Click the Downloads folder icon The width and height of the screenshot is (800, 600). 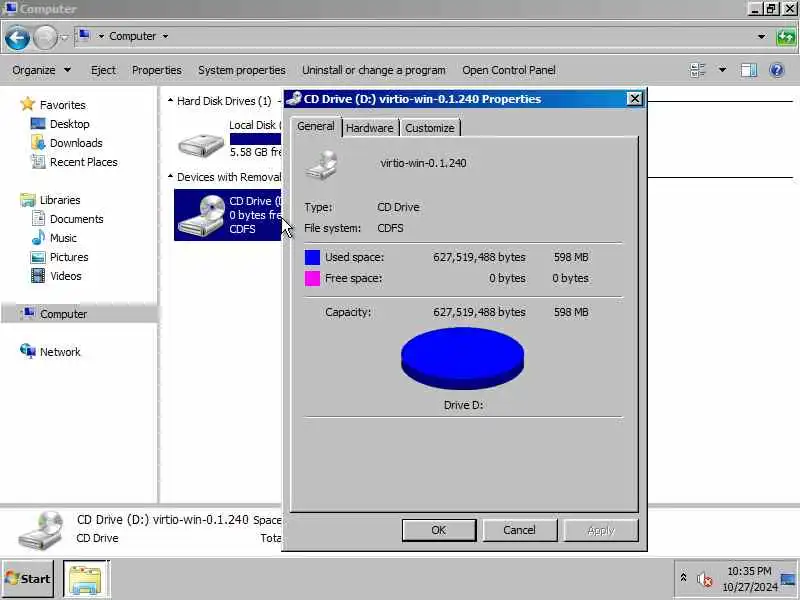38,142
